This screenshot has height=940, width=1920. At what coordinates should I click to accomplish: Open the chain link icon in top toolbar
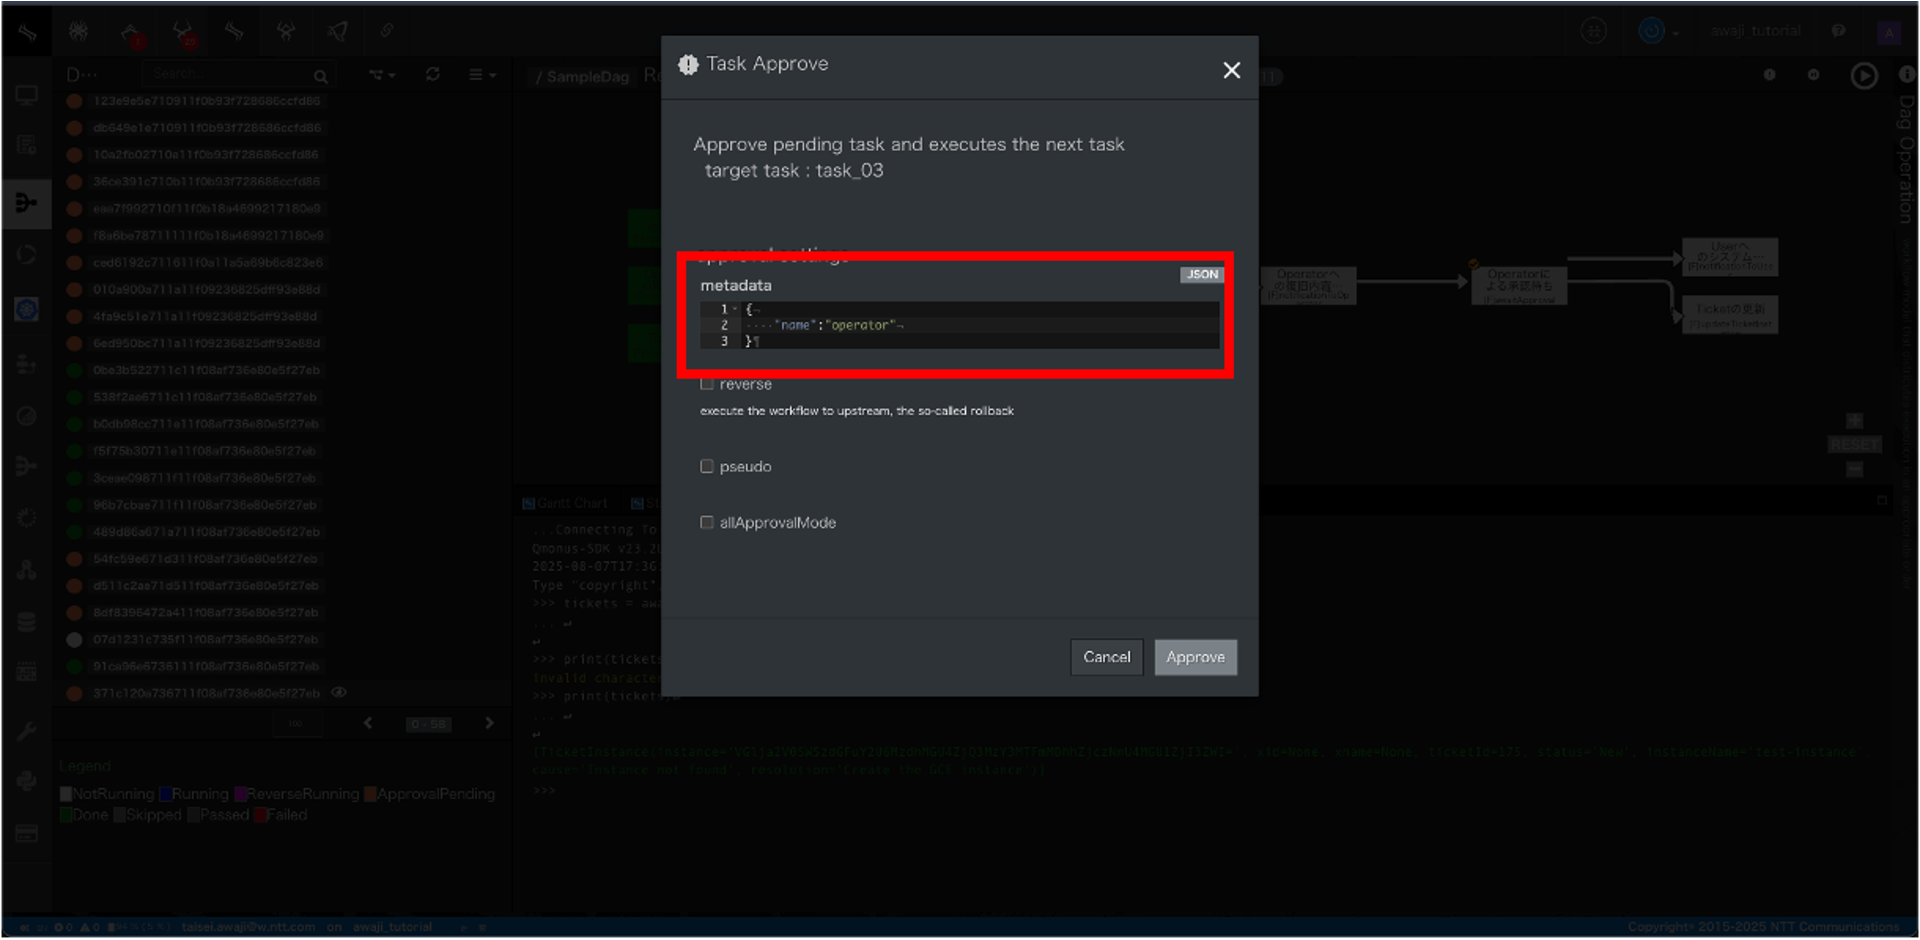[387, 31]
